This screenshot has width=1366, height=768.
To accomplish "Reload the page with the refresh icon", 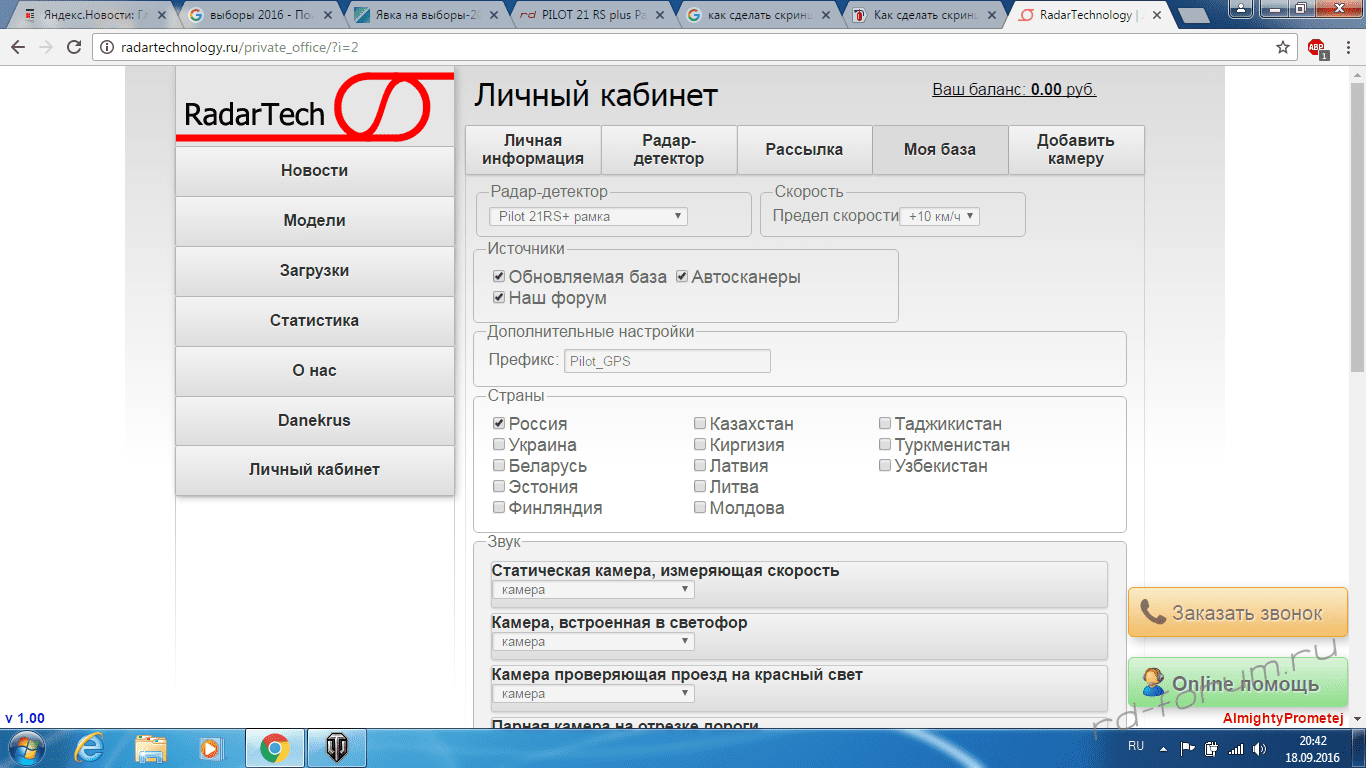I will [74, 47].
